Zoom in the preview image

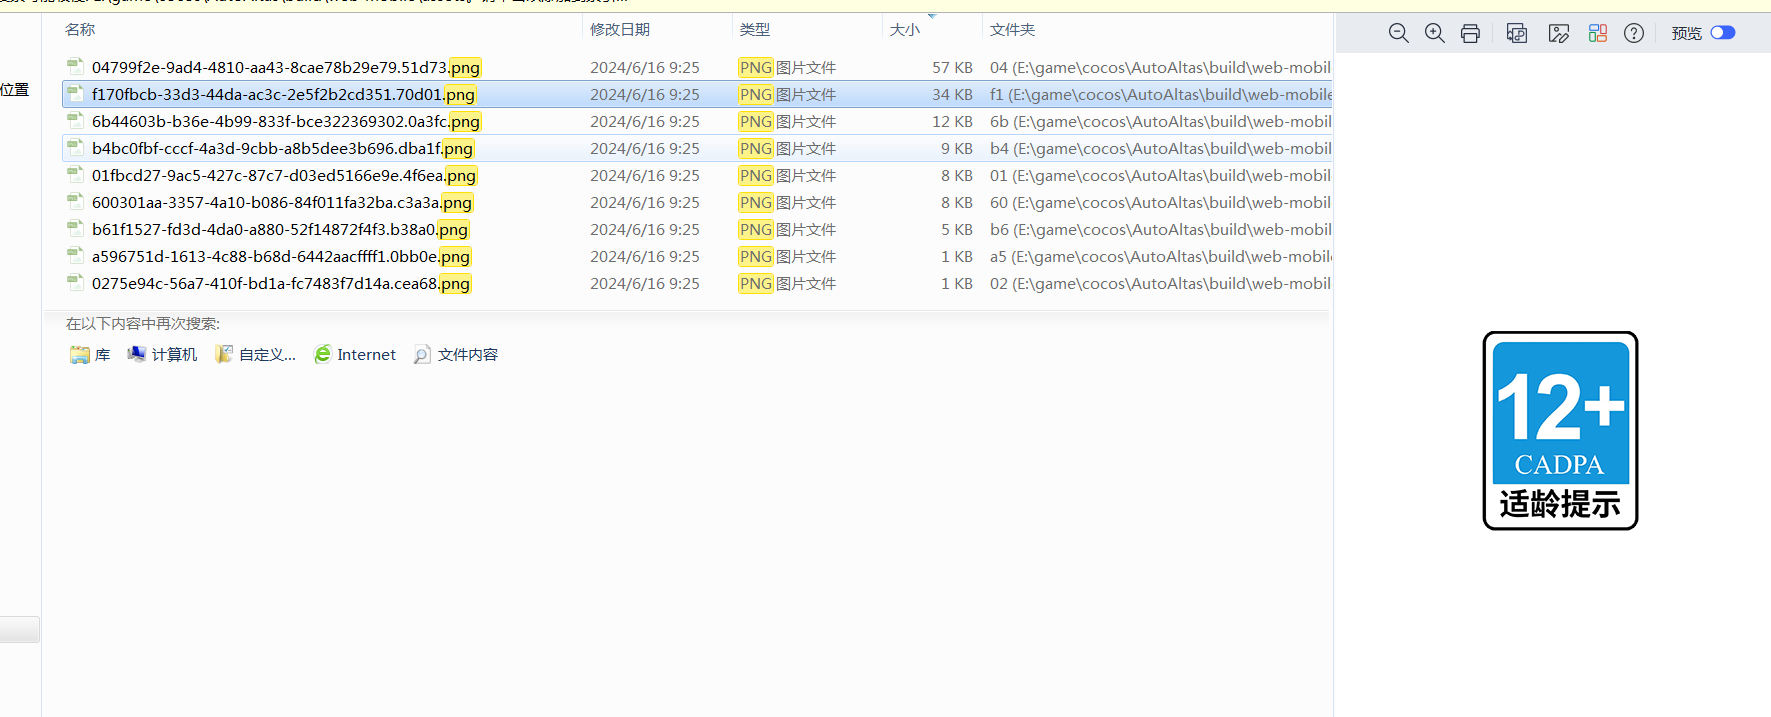pyautogui.click(x=1435, y=33)
